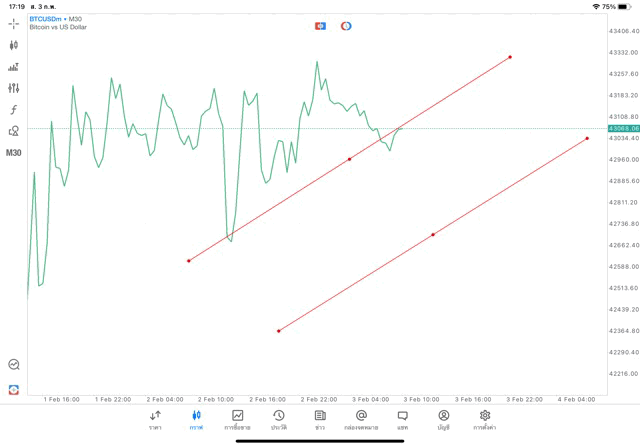Switch to the ราคา quotes tab
The image size is (640, 447).
155,420
